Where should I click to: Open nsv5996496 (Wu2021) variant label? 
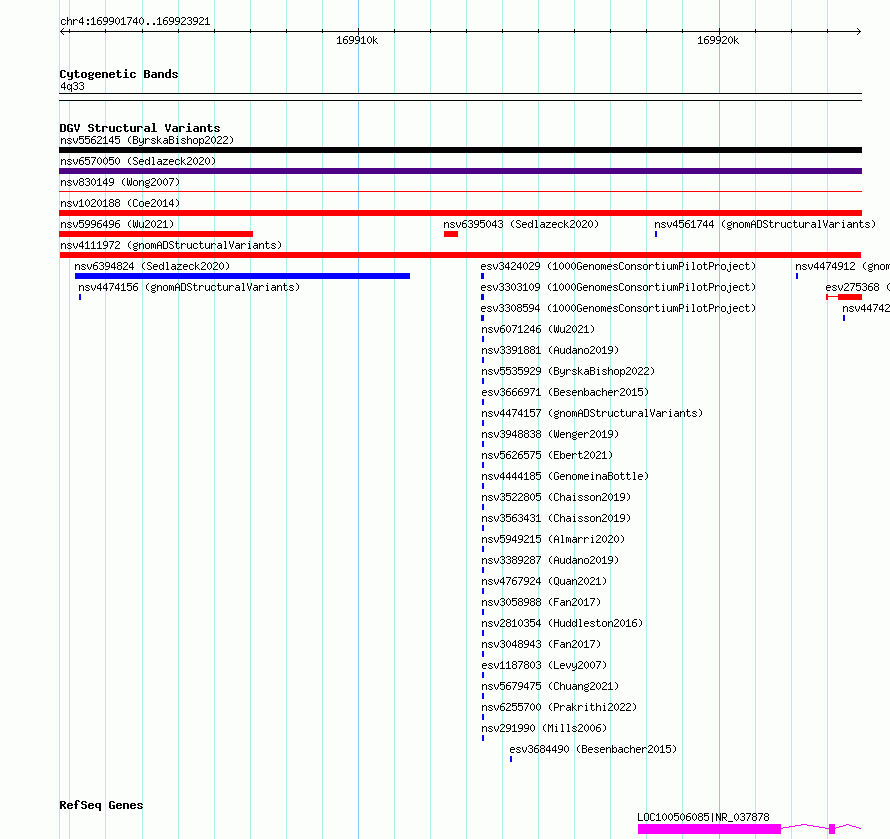point(117,224)
